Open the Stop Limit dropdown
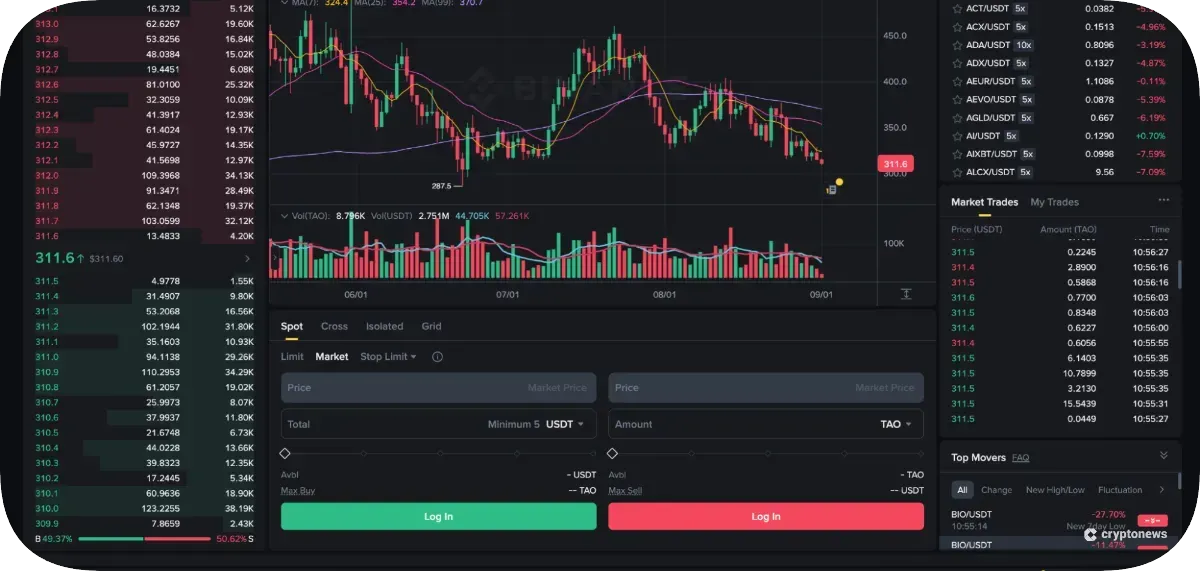This screenshot has width=1200, height=571. point(389,357)
